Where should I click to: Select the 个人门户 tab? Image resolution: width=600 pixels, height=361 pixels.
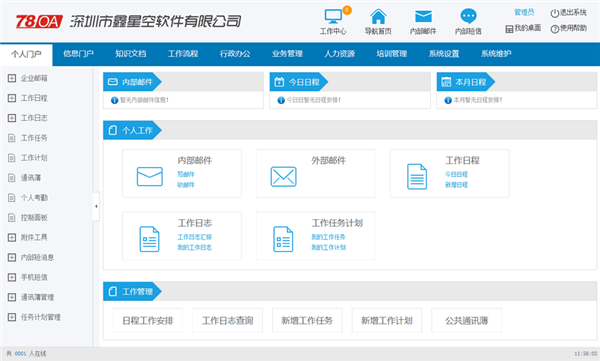click(26, 54)
